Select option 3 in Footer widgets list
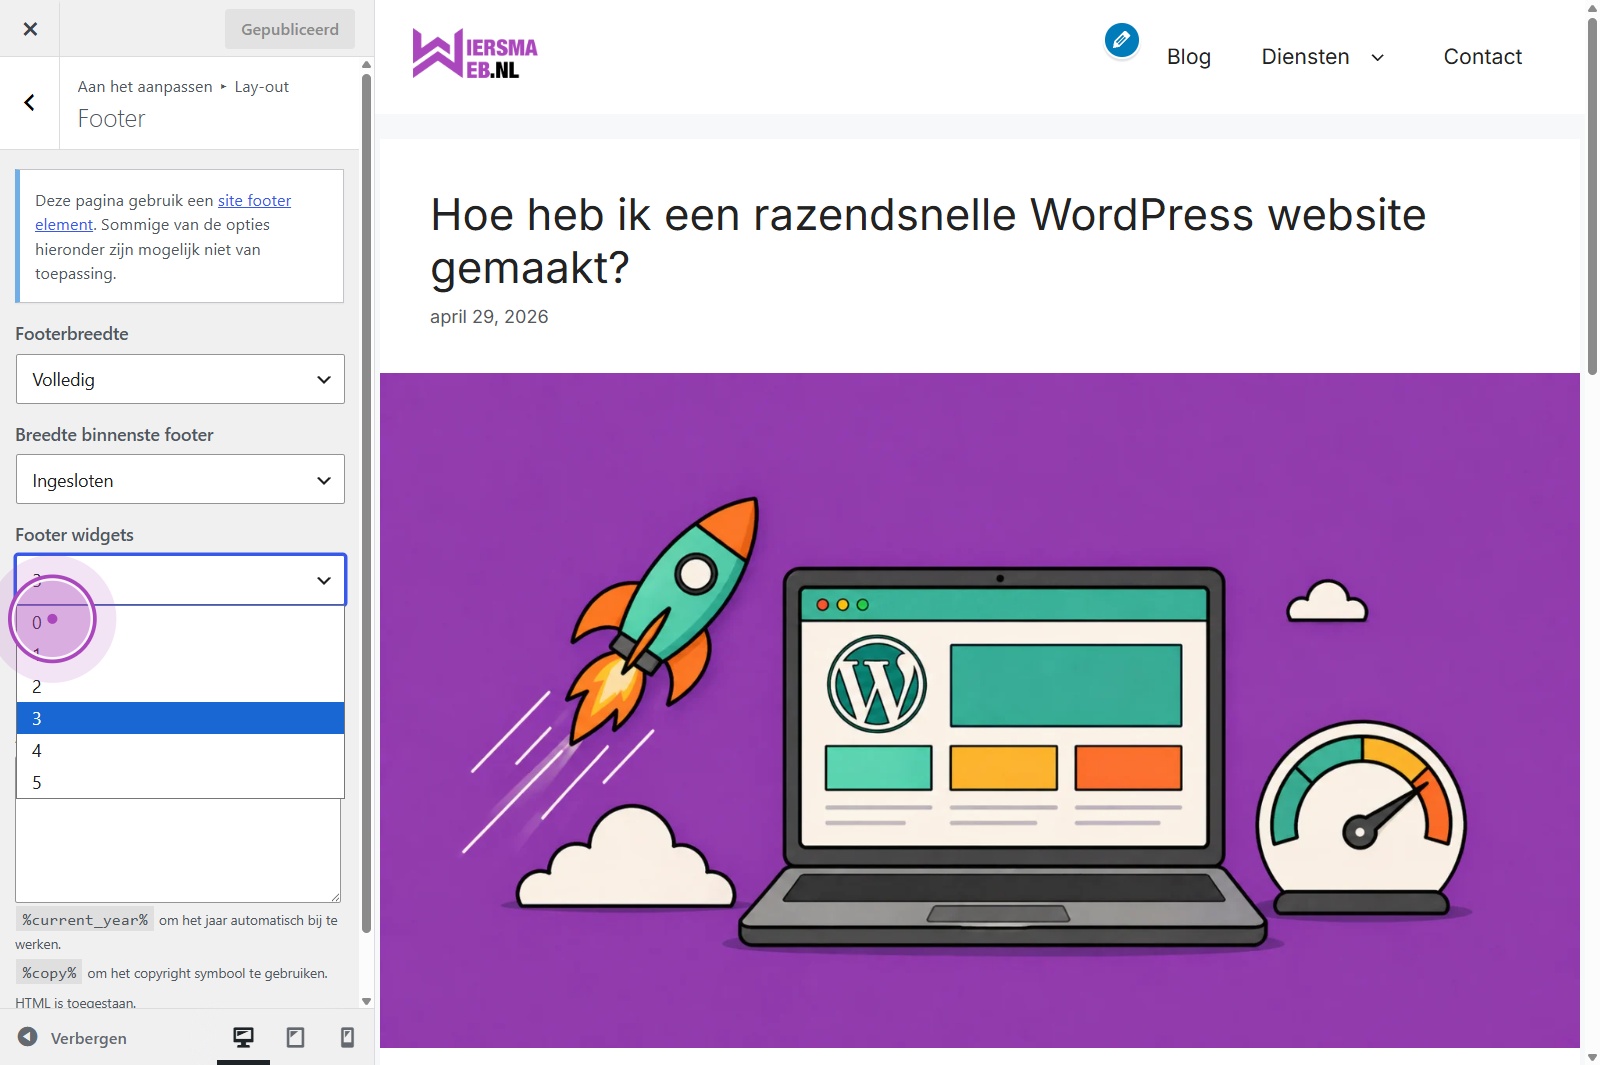This screenshot has width=1600, height=1065. 180,718
